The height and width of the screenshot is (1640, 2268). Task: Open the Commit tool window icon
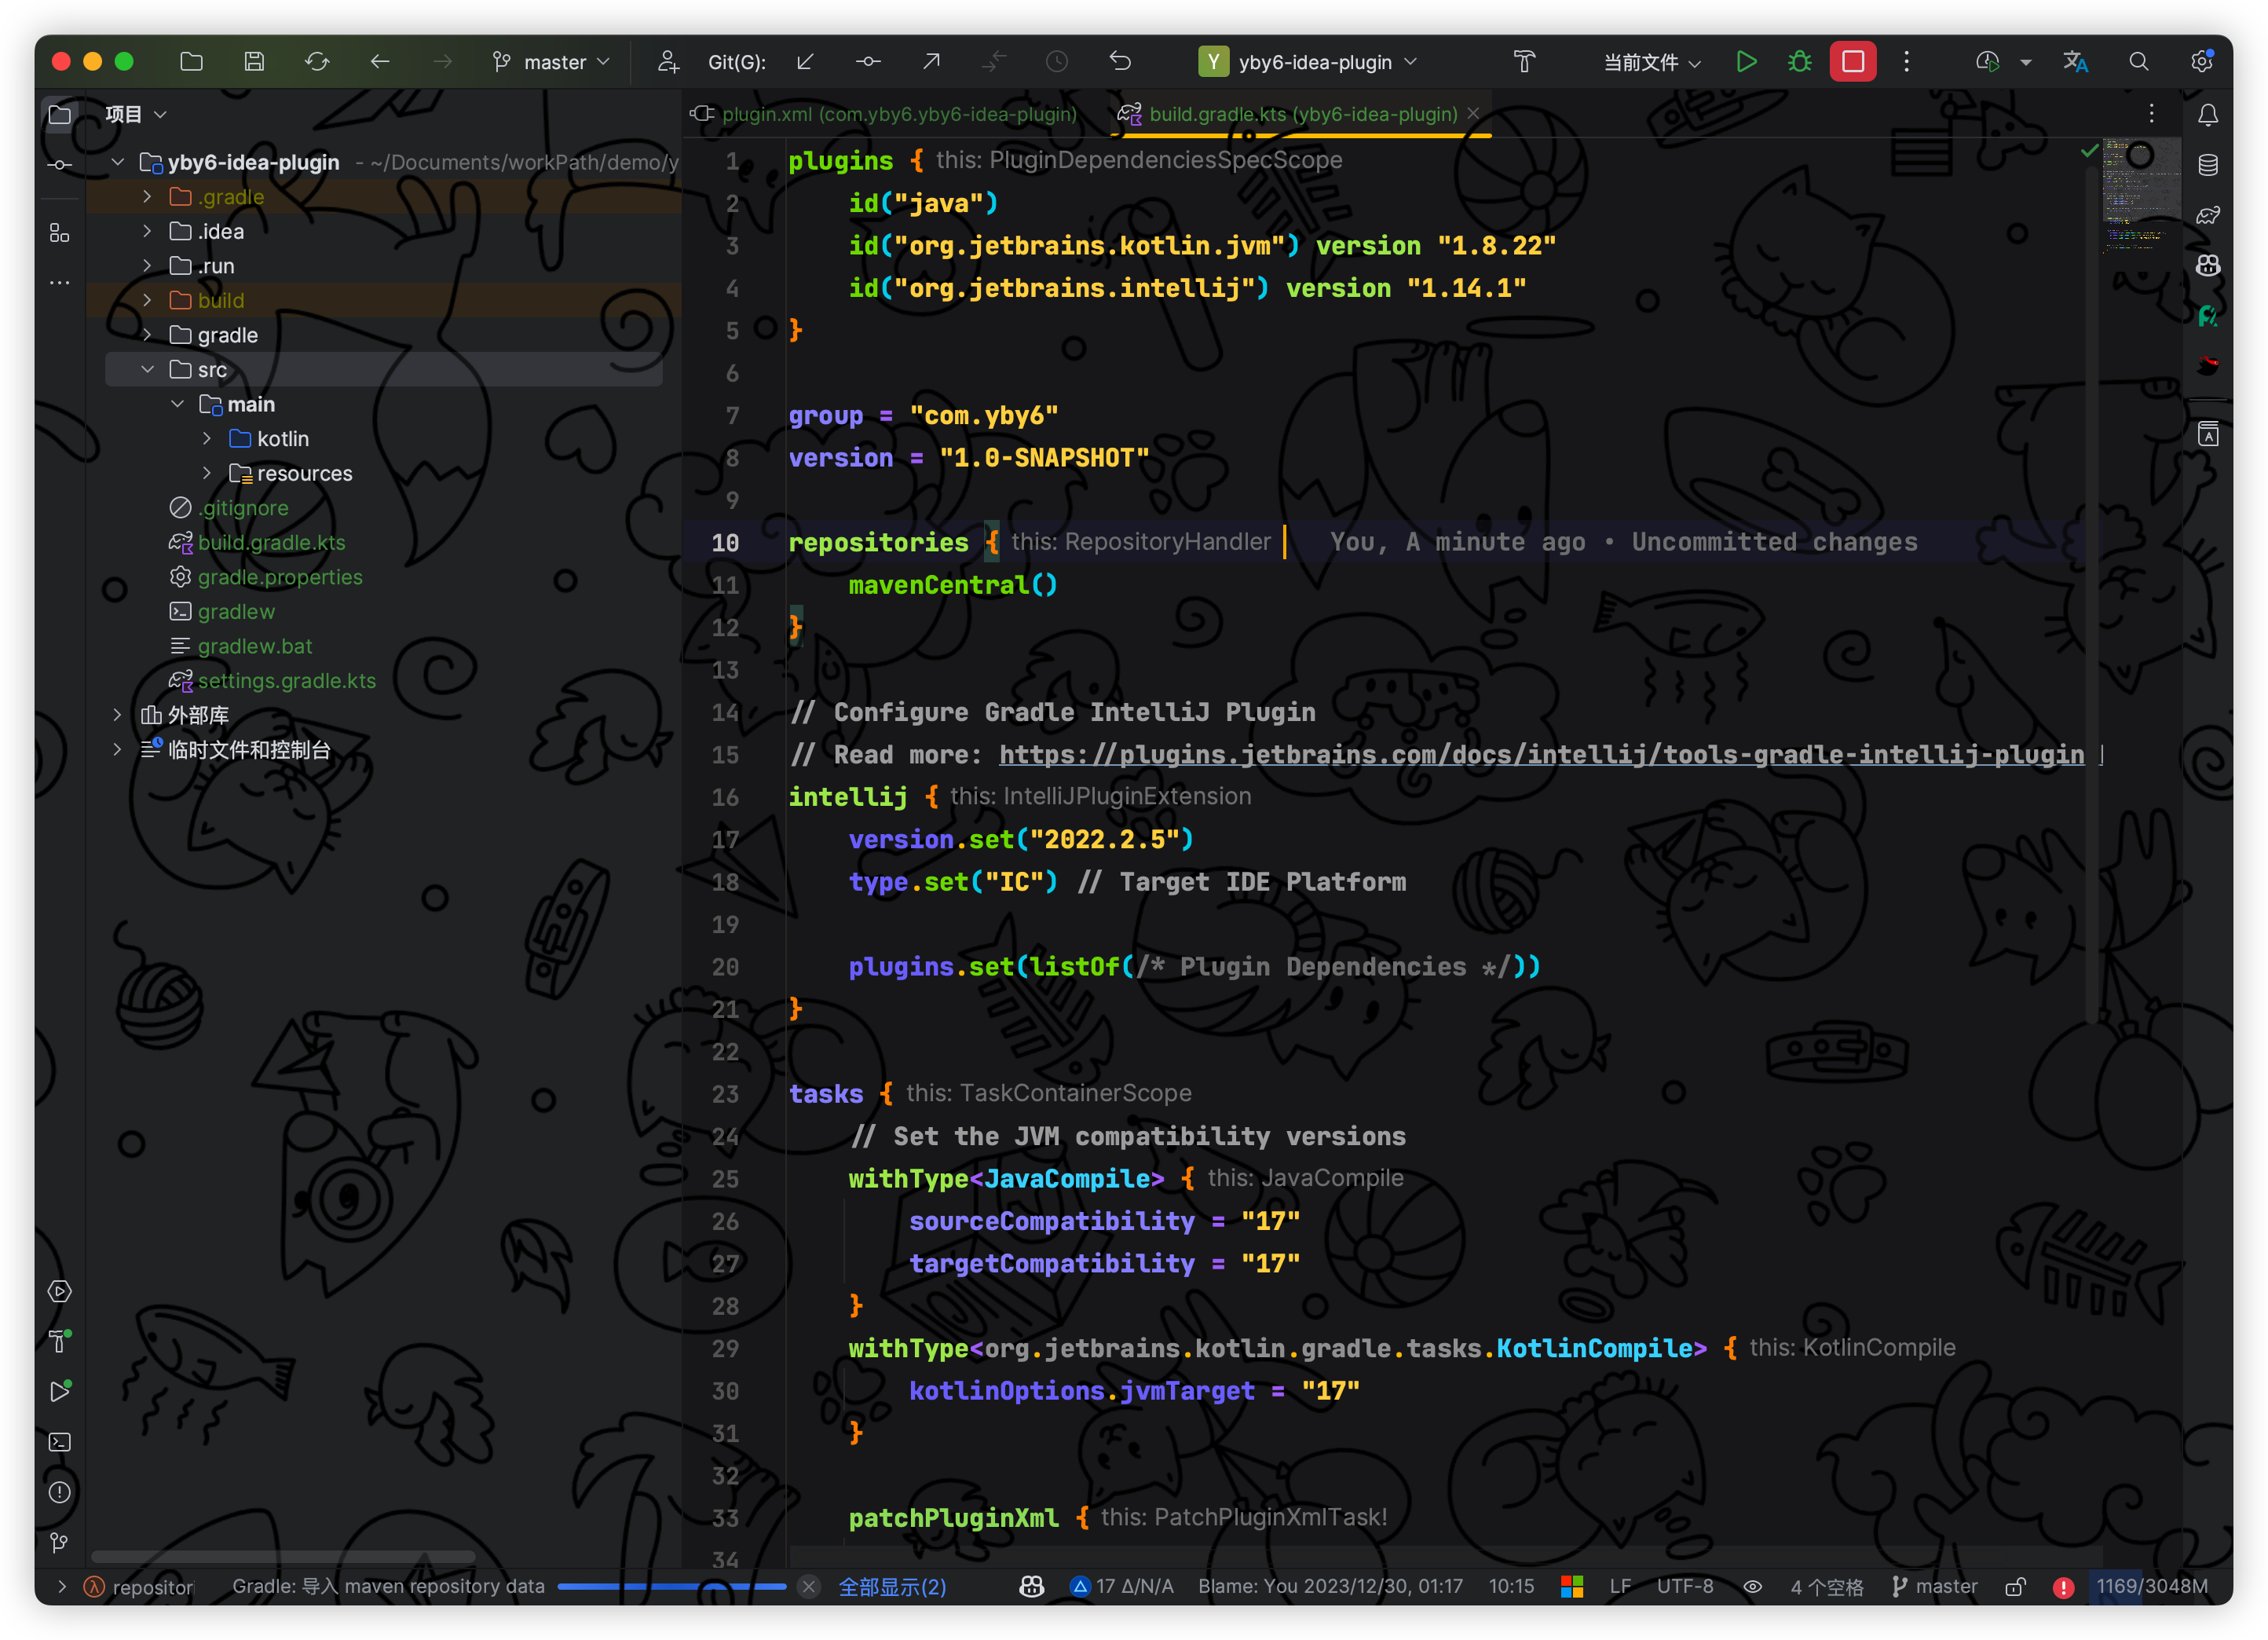point(59,165)
